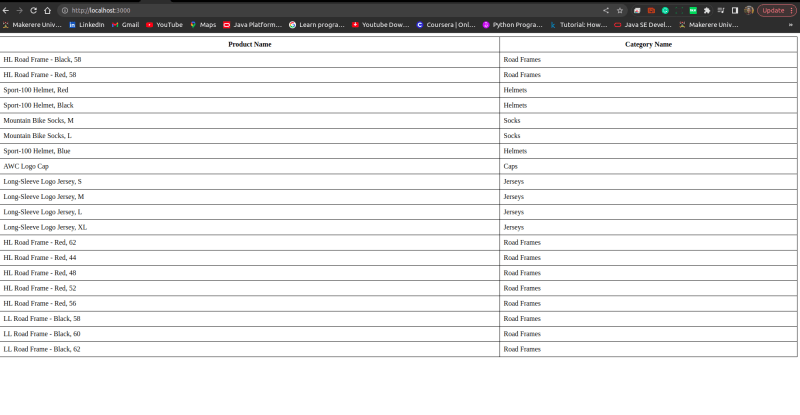The image size is (800, 415).
Task: Bookmark this page with the star icon
Action: coord(620,10)
